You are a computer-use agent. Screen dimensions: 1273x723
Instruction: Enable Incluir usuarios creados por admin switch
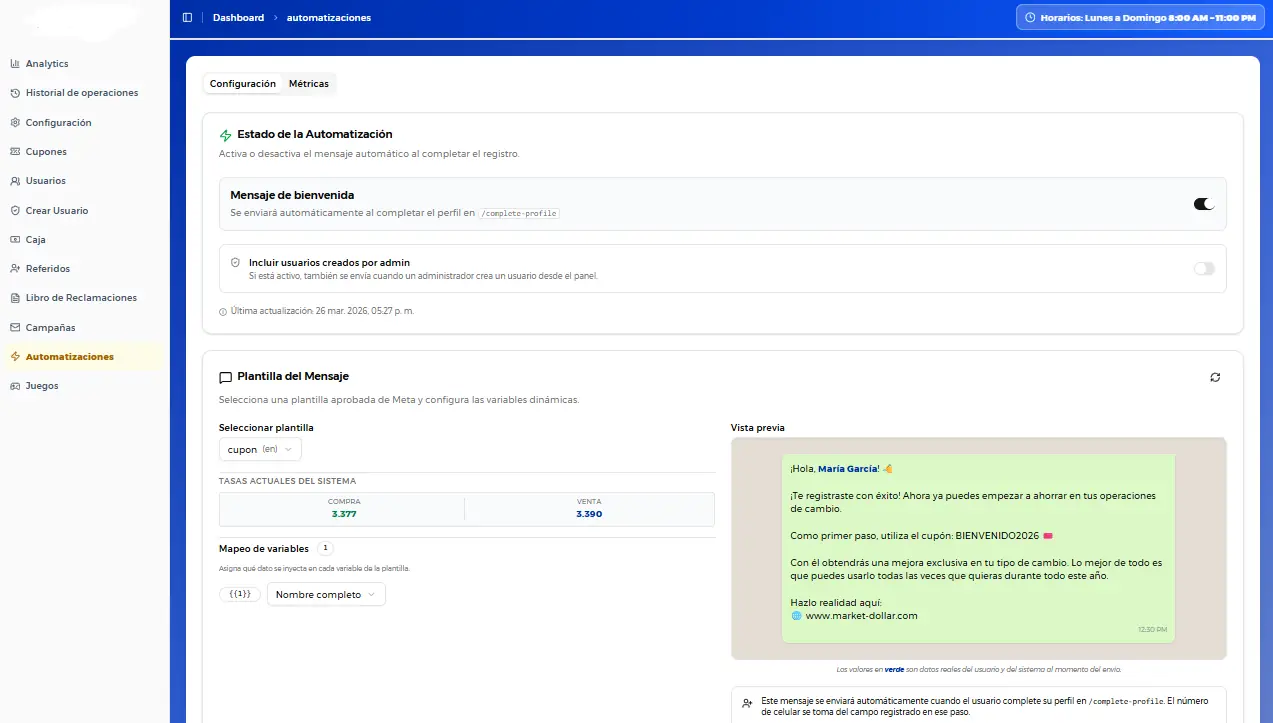1204,269
